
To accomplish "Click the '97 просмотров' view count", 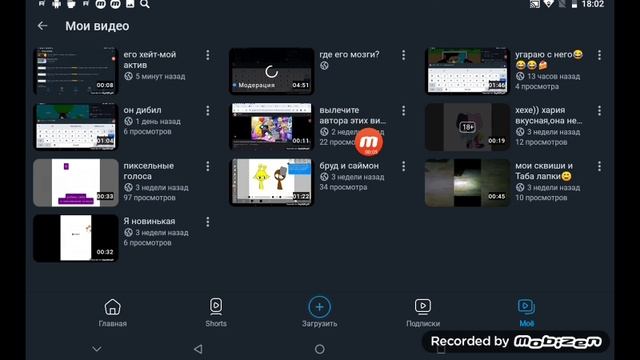I will pyautogui.click(x=149, y=198).
